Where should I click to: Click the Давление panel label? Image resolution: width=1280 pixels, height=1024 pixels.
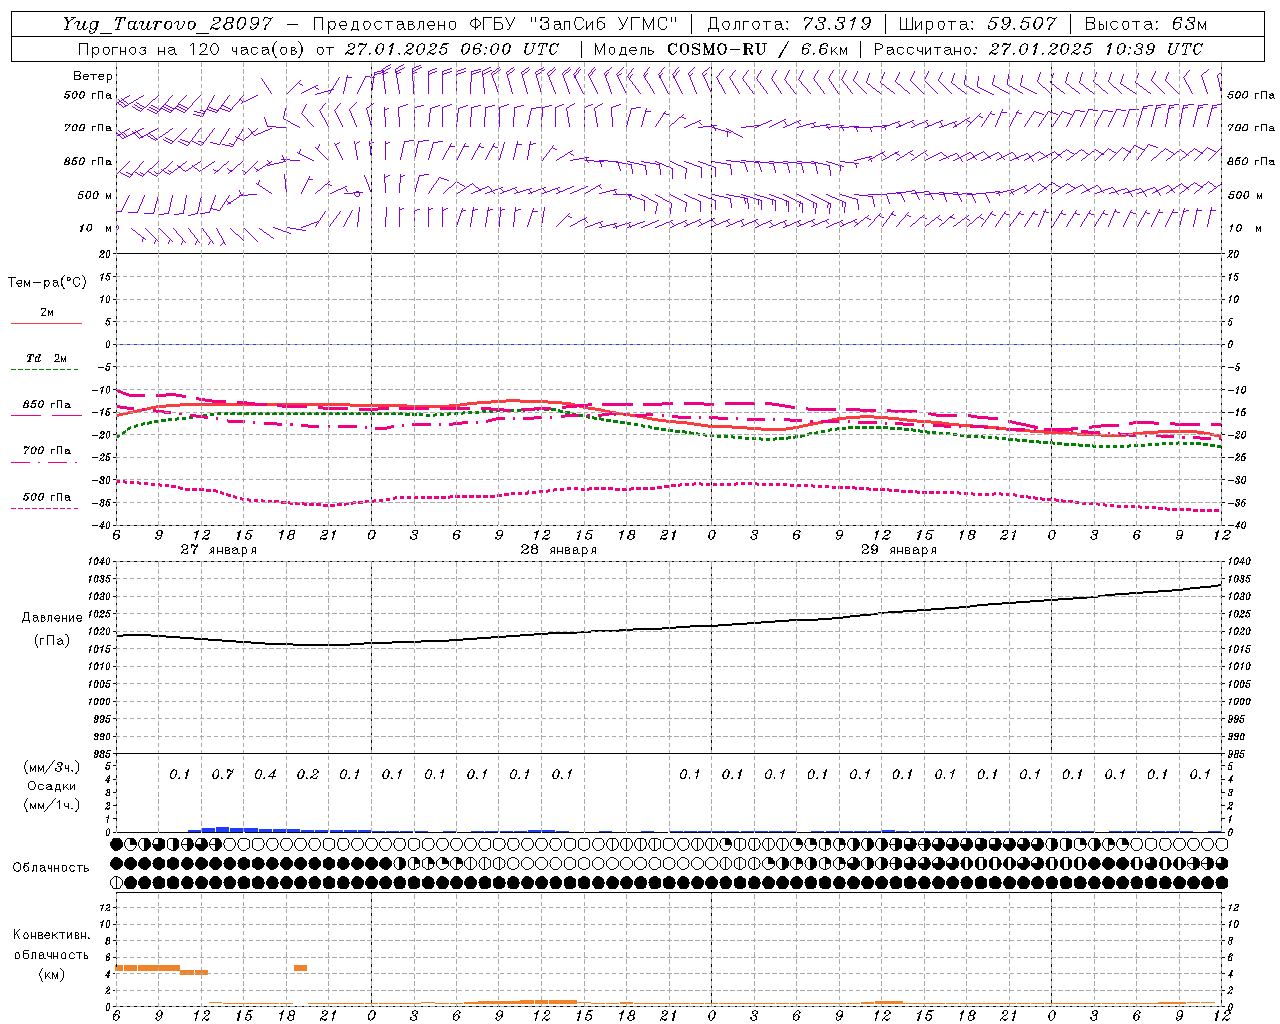point(52,618)
